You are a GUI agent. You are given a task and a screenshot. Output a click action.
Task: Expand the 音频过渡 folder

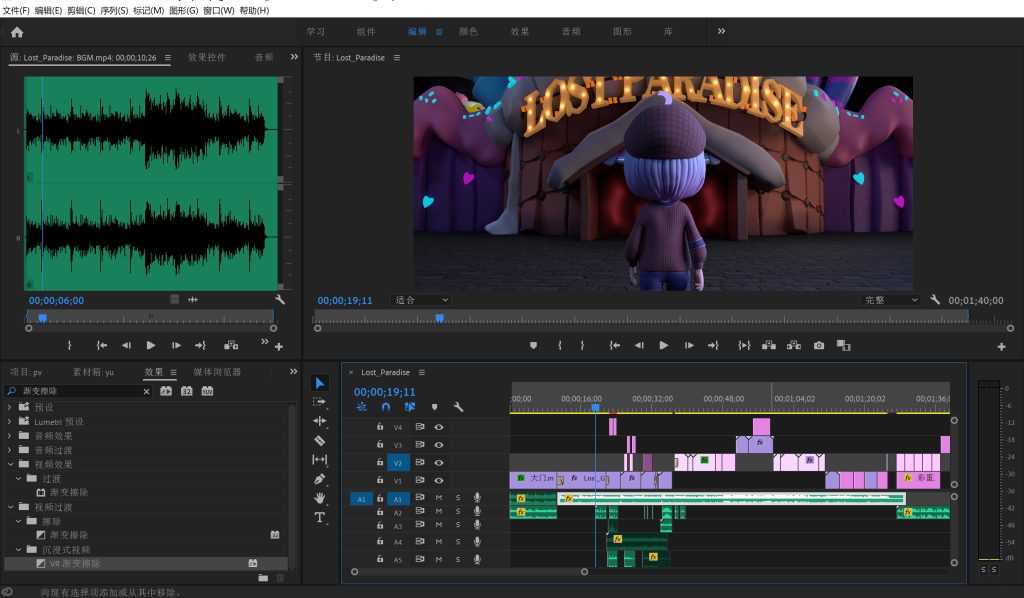[x=9, y=450]
